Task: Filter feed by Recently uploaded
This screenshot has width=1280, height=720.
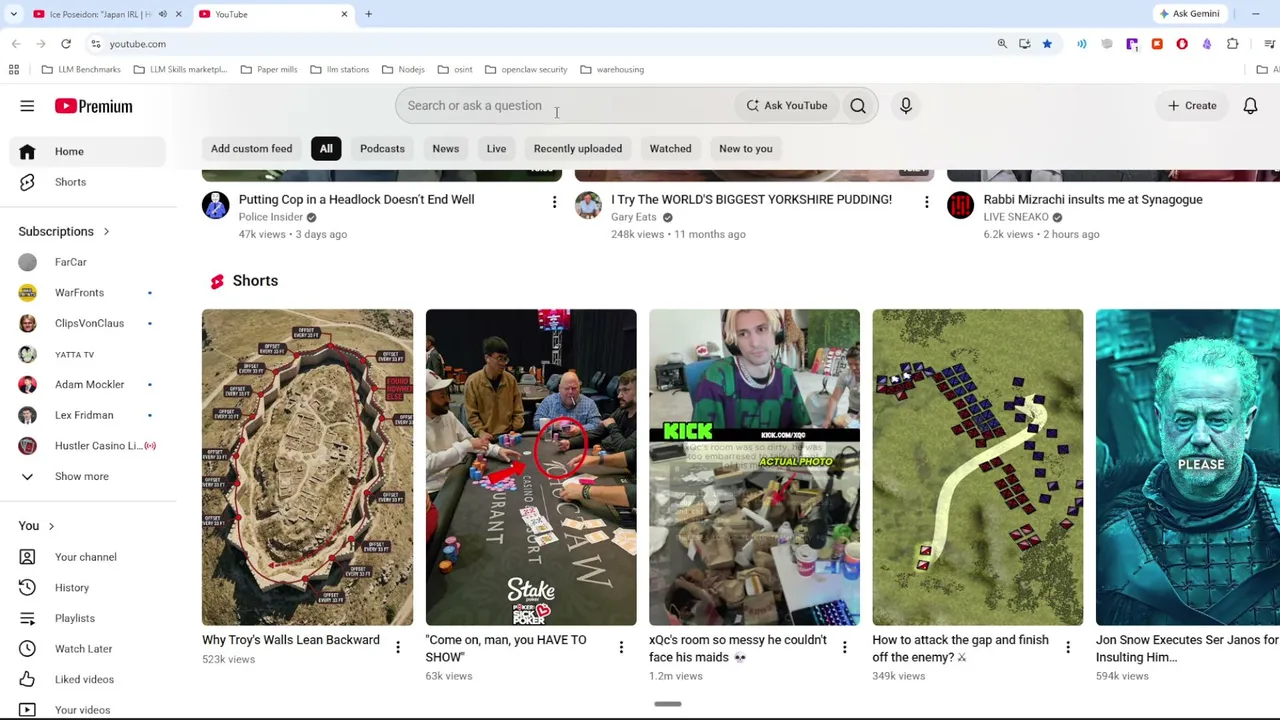Action: [578, 149]
